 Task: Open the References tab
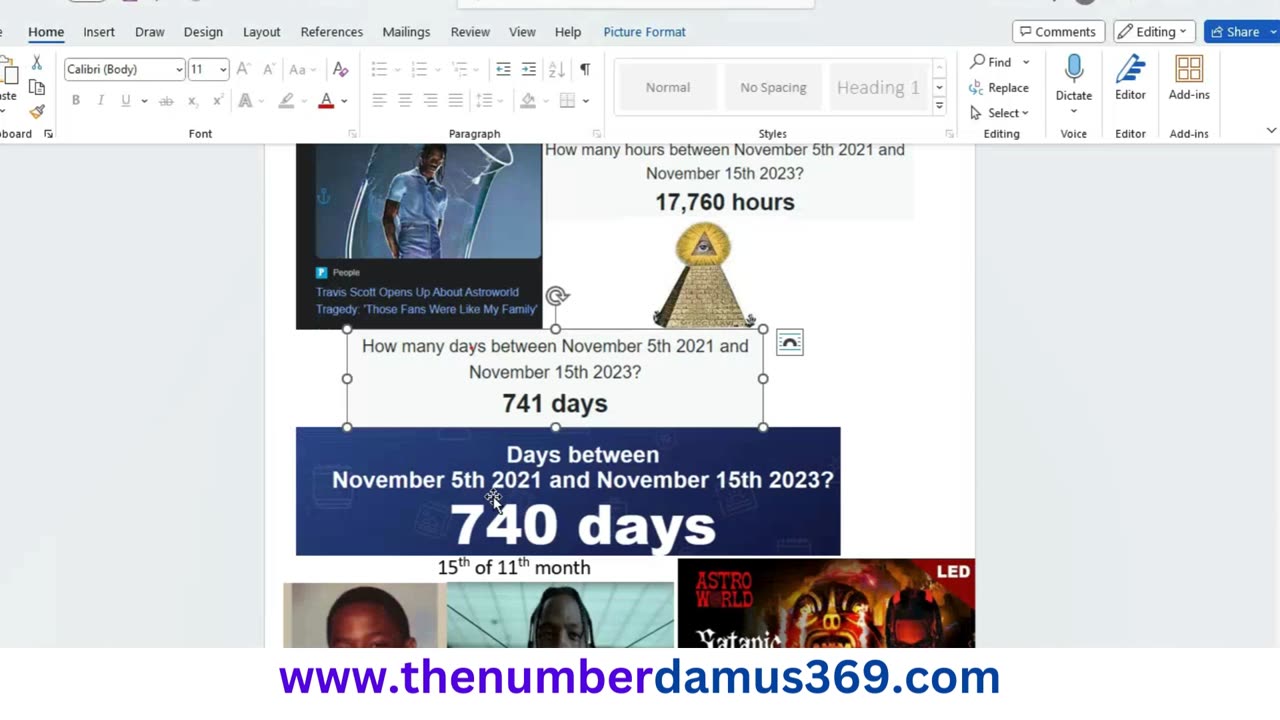pos(332,32)
